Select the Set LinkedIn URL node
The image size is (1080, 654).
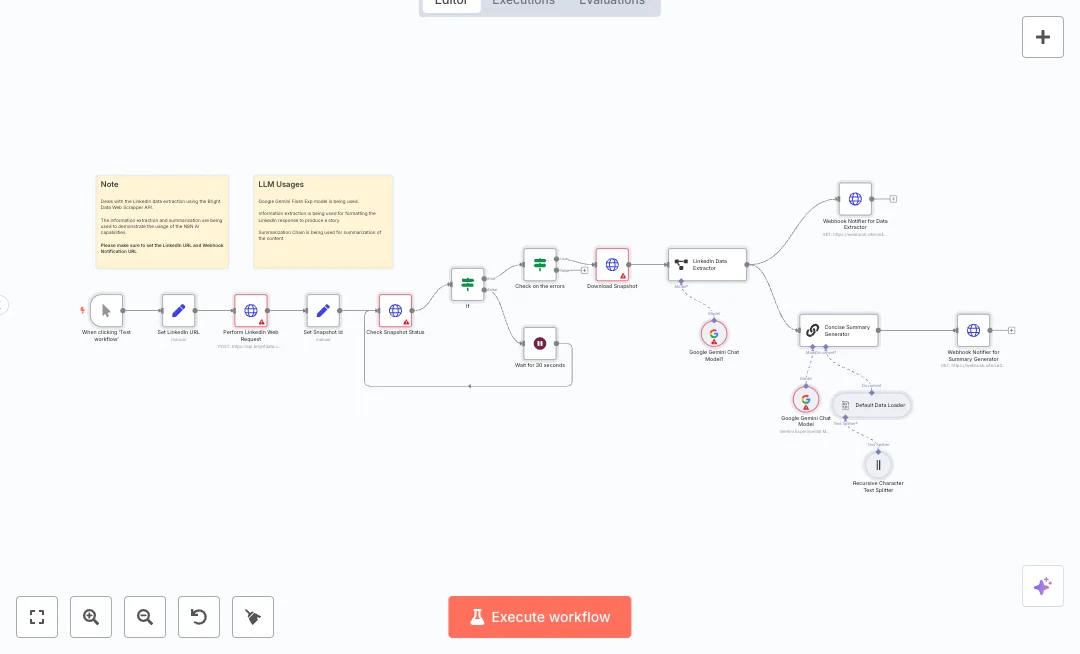click(179, 310)
